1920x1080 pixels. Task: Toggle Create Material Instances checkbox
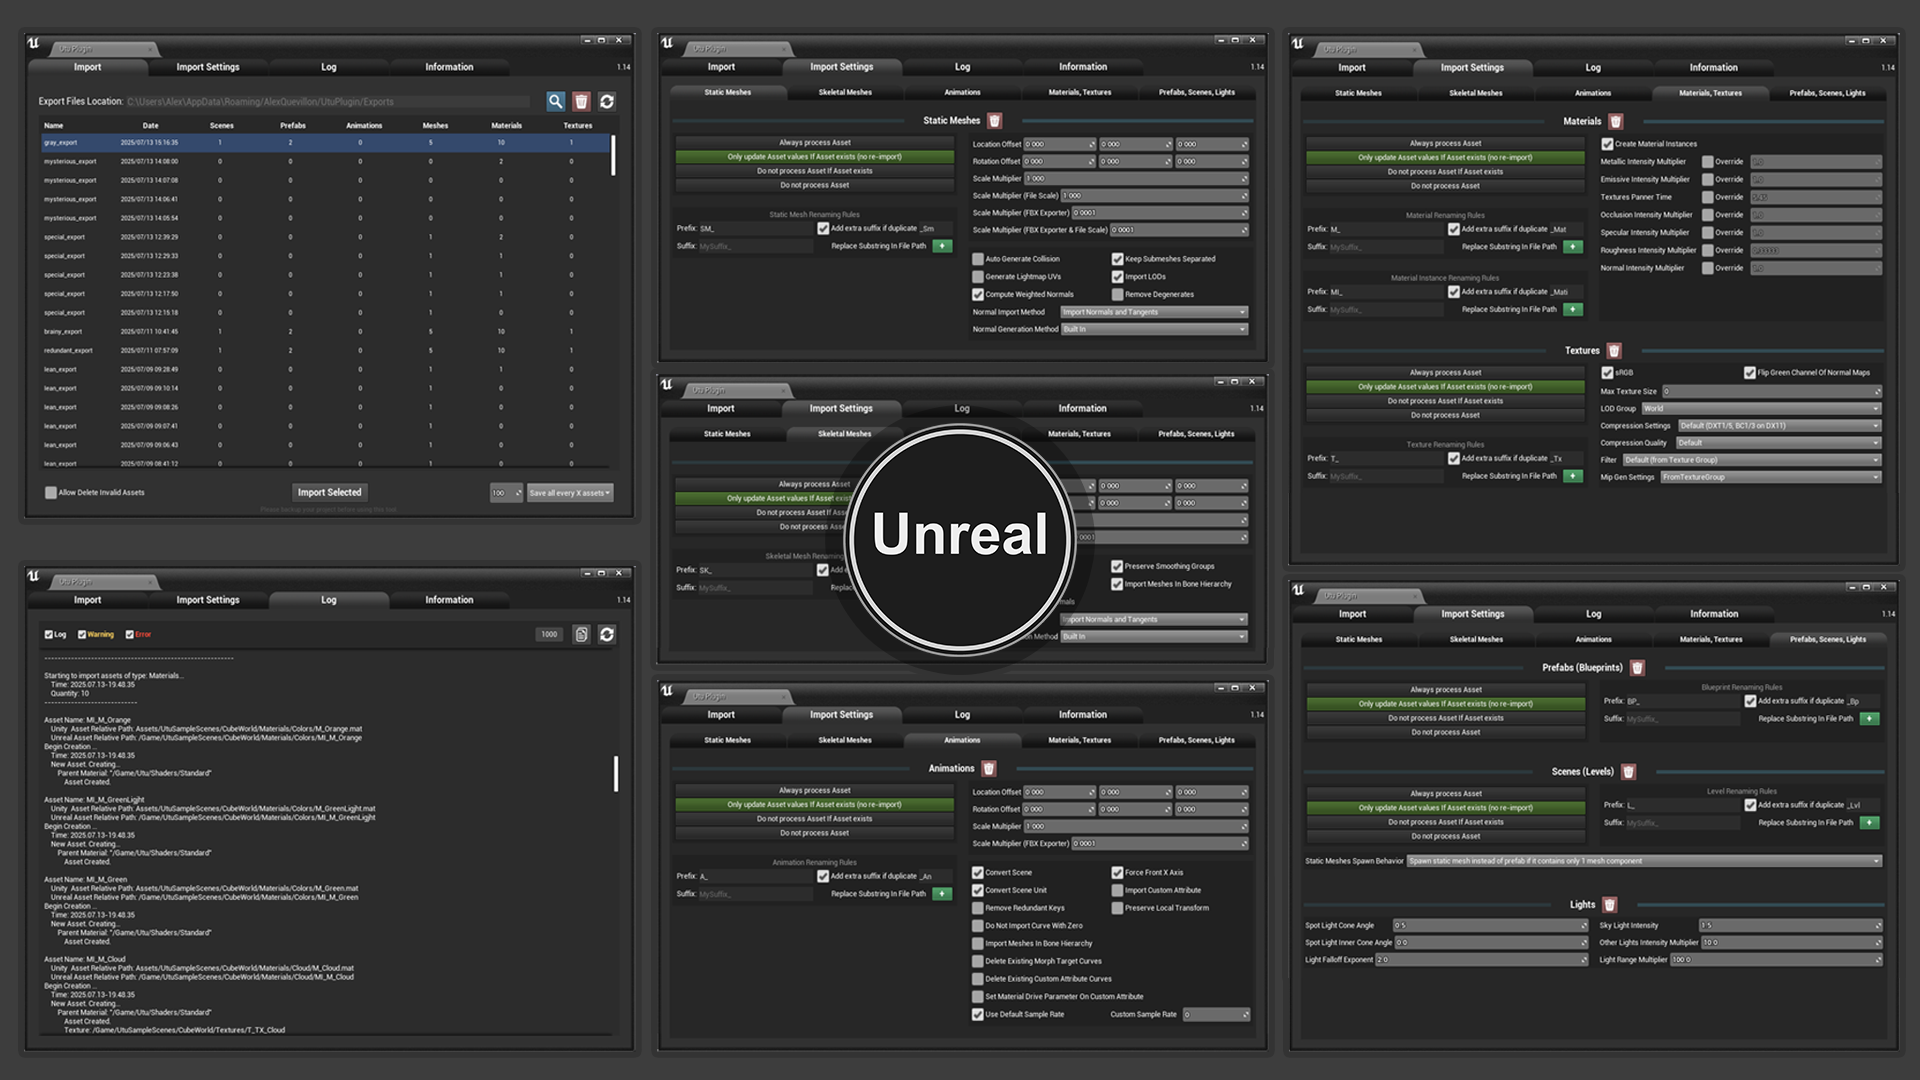[1607, 144]
